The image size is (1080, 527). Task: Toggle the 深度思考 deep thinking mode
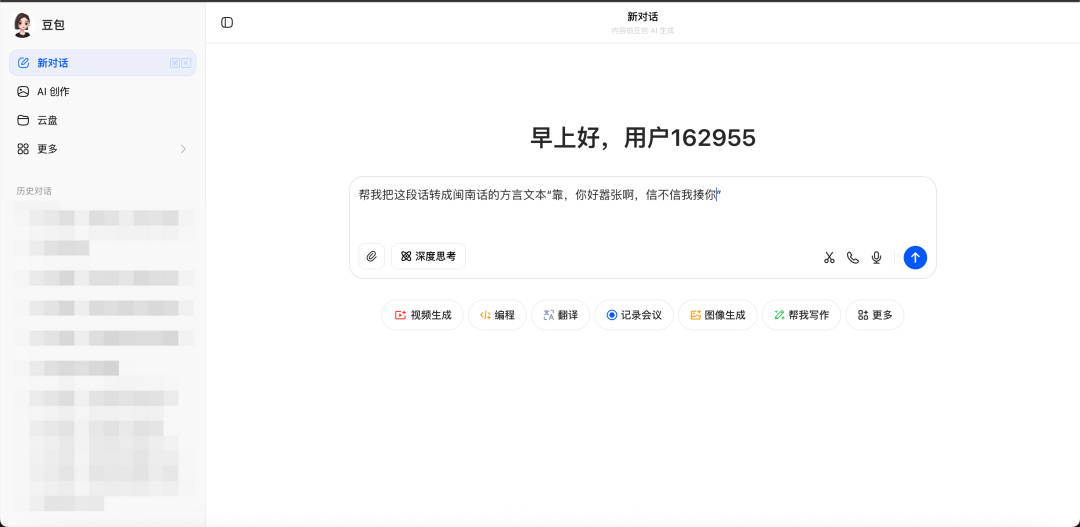[x=428, y=256]
